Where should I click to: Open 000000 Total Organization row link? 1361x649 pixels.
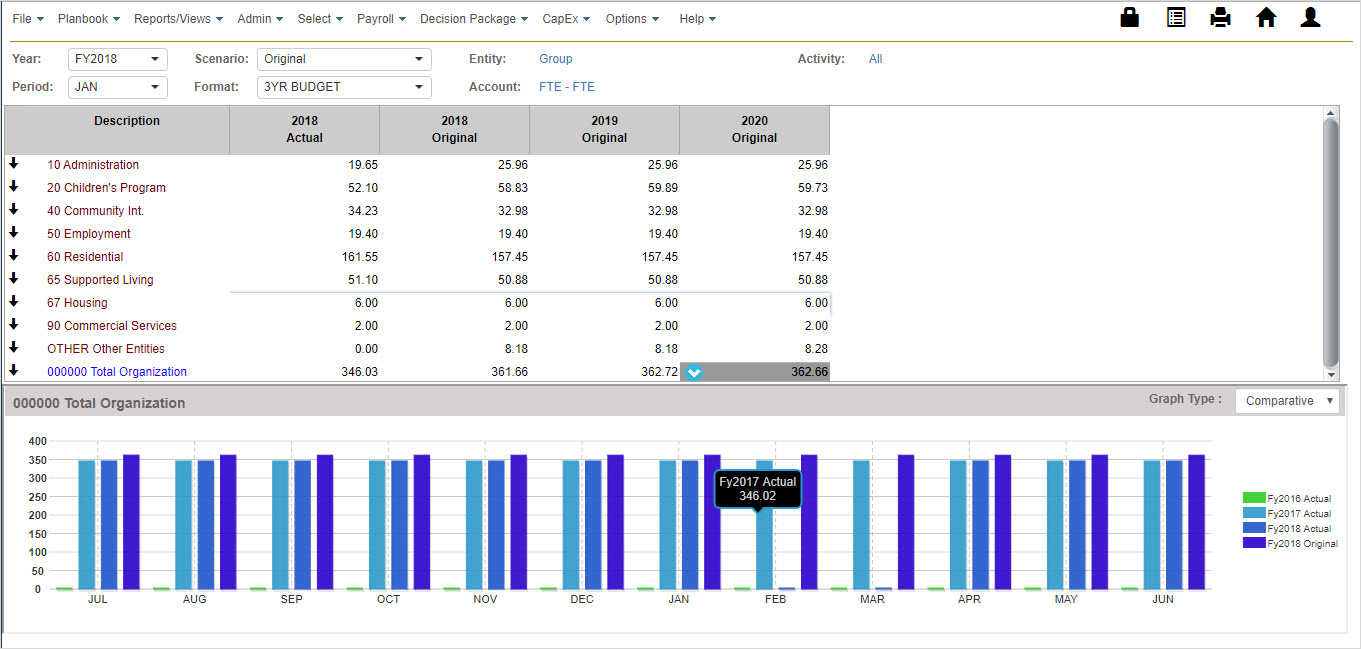(117, 372)
